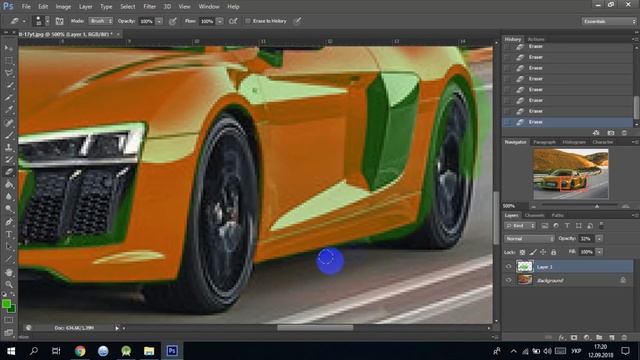Select the Clone Stamp tool
Viewport: 640px width, 360px height.
(9, 147)
